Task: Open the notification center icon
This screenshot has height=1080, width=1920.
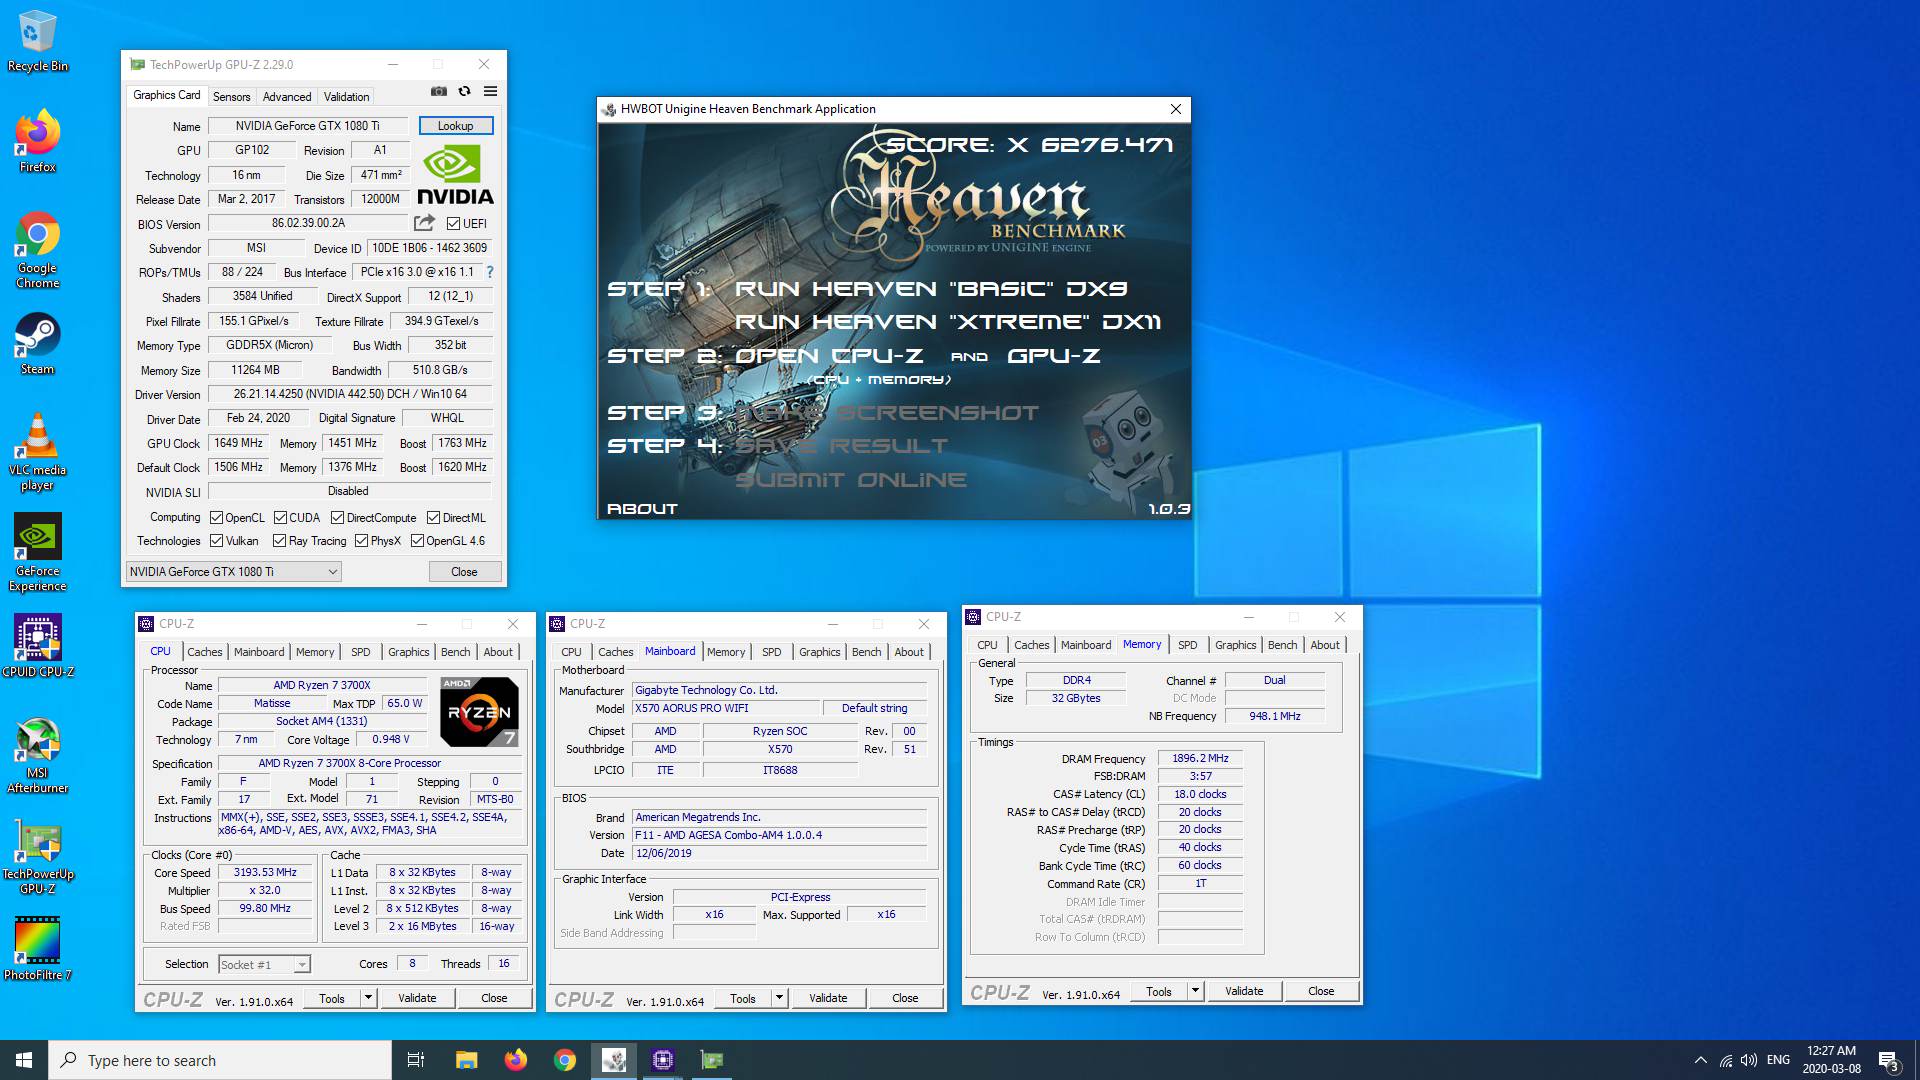Action: click(x=1888, y=1060)
